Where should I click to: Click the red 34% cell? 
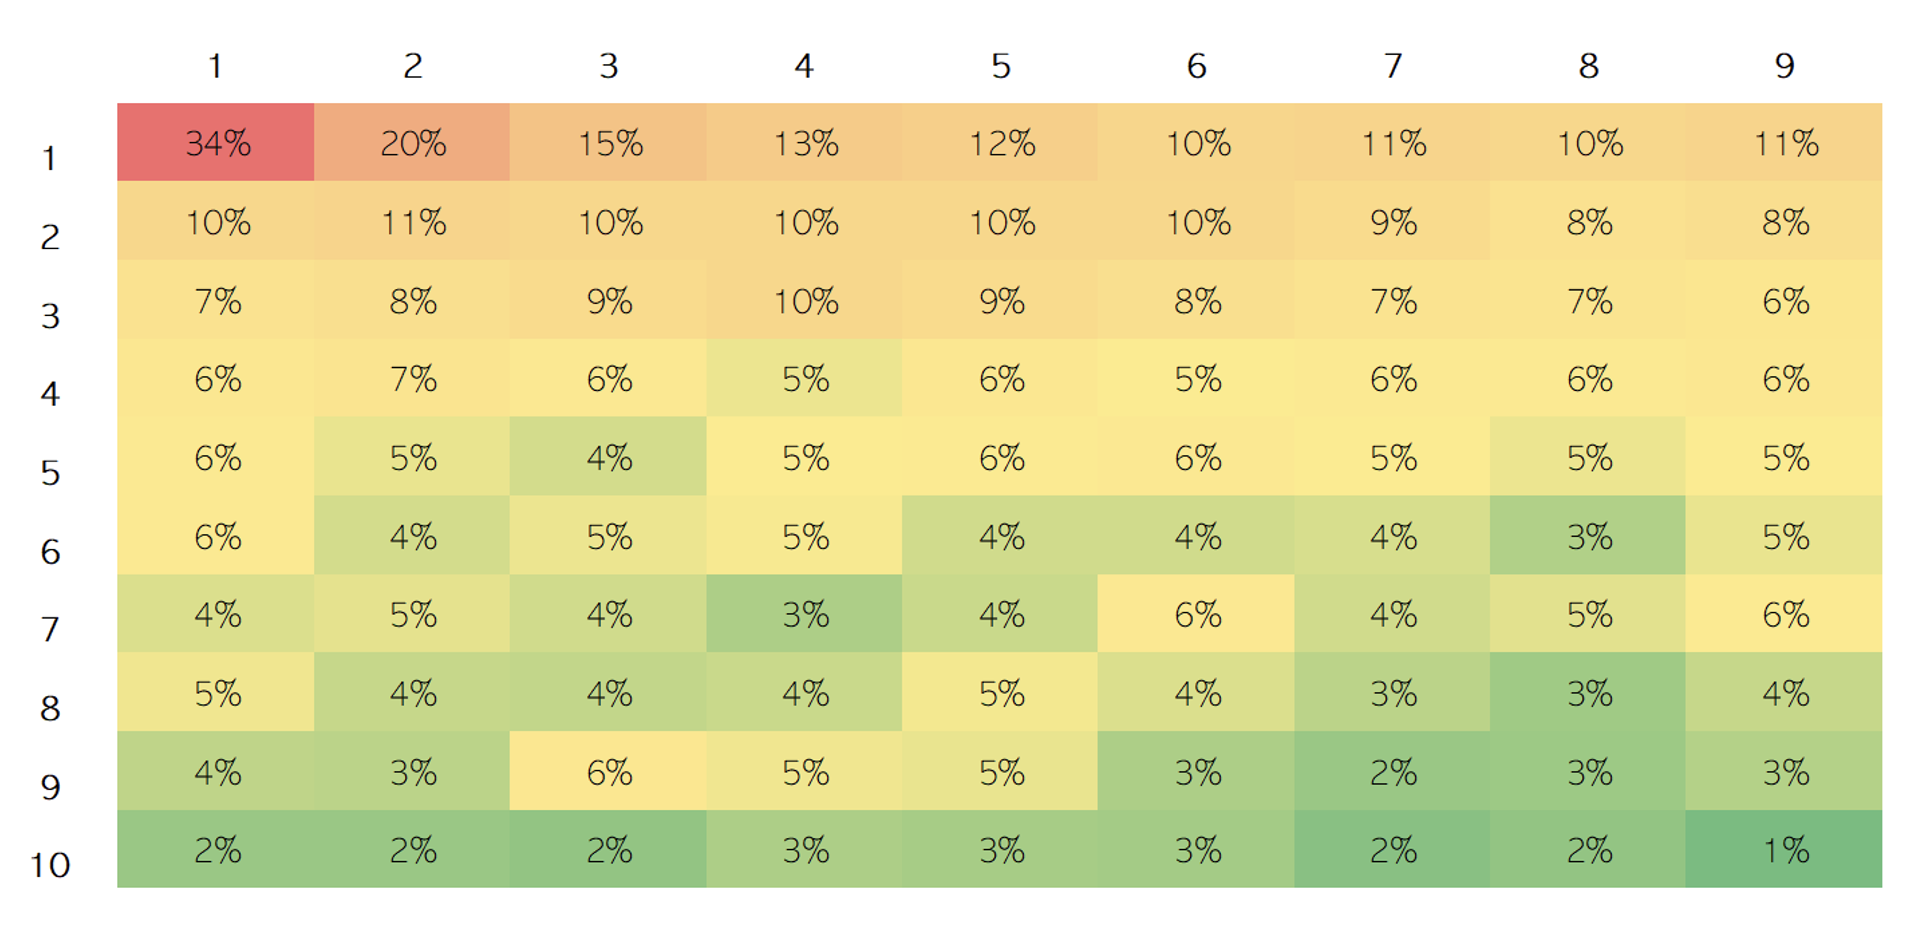tap(216, 143)
